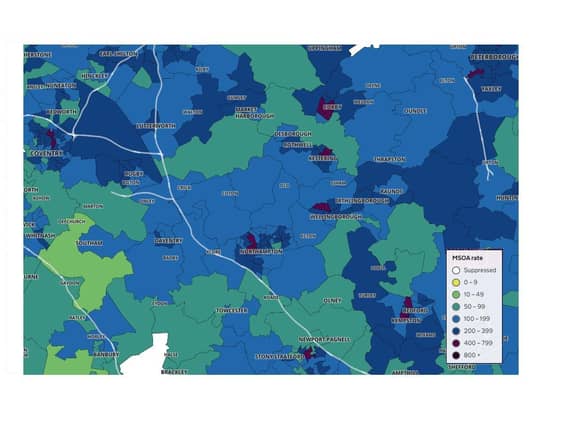The width and height of the screenshot is (569, 427).
Task: Click the Olney map label
Action: pos(332,301)
